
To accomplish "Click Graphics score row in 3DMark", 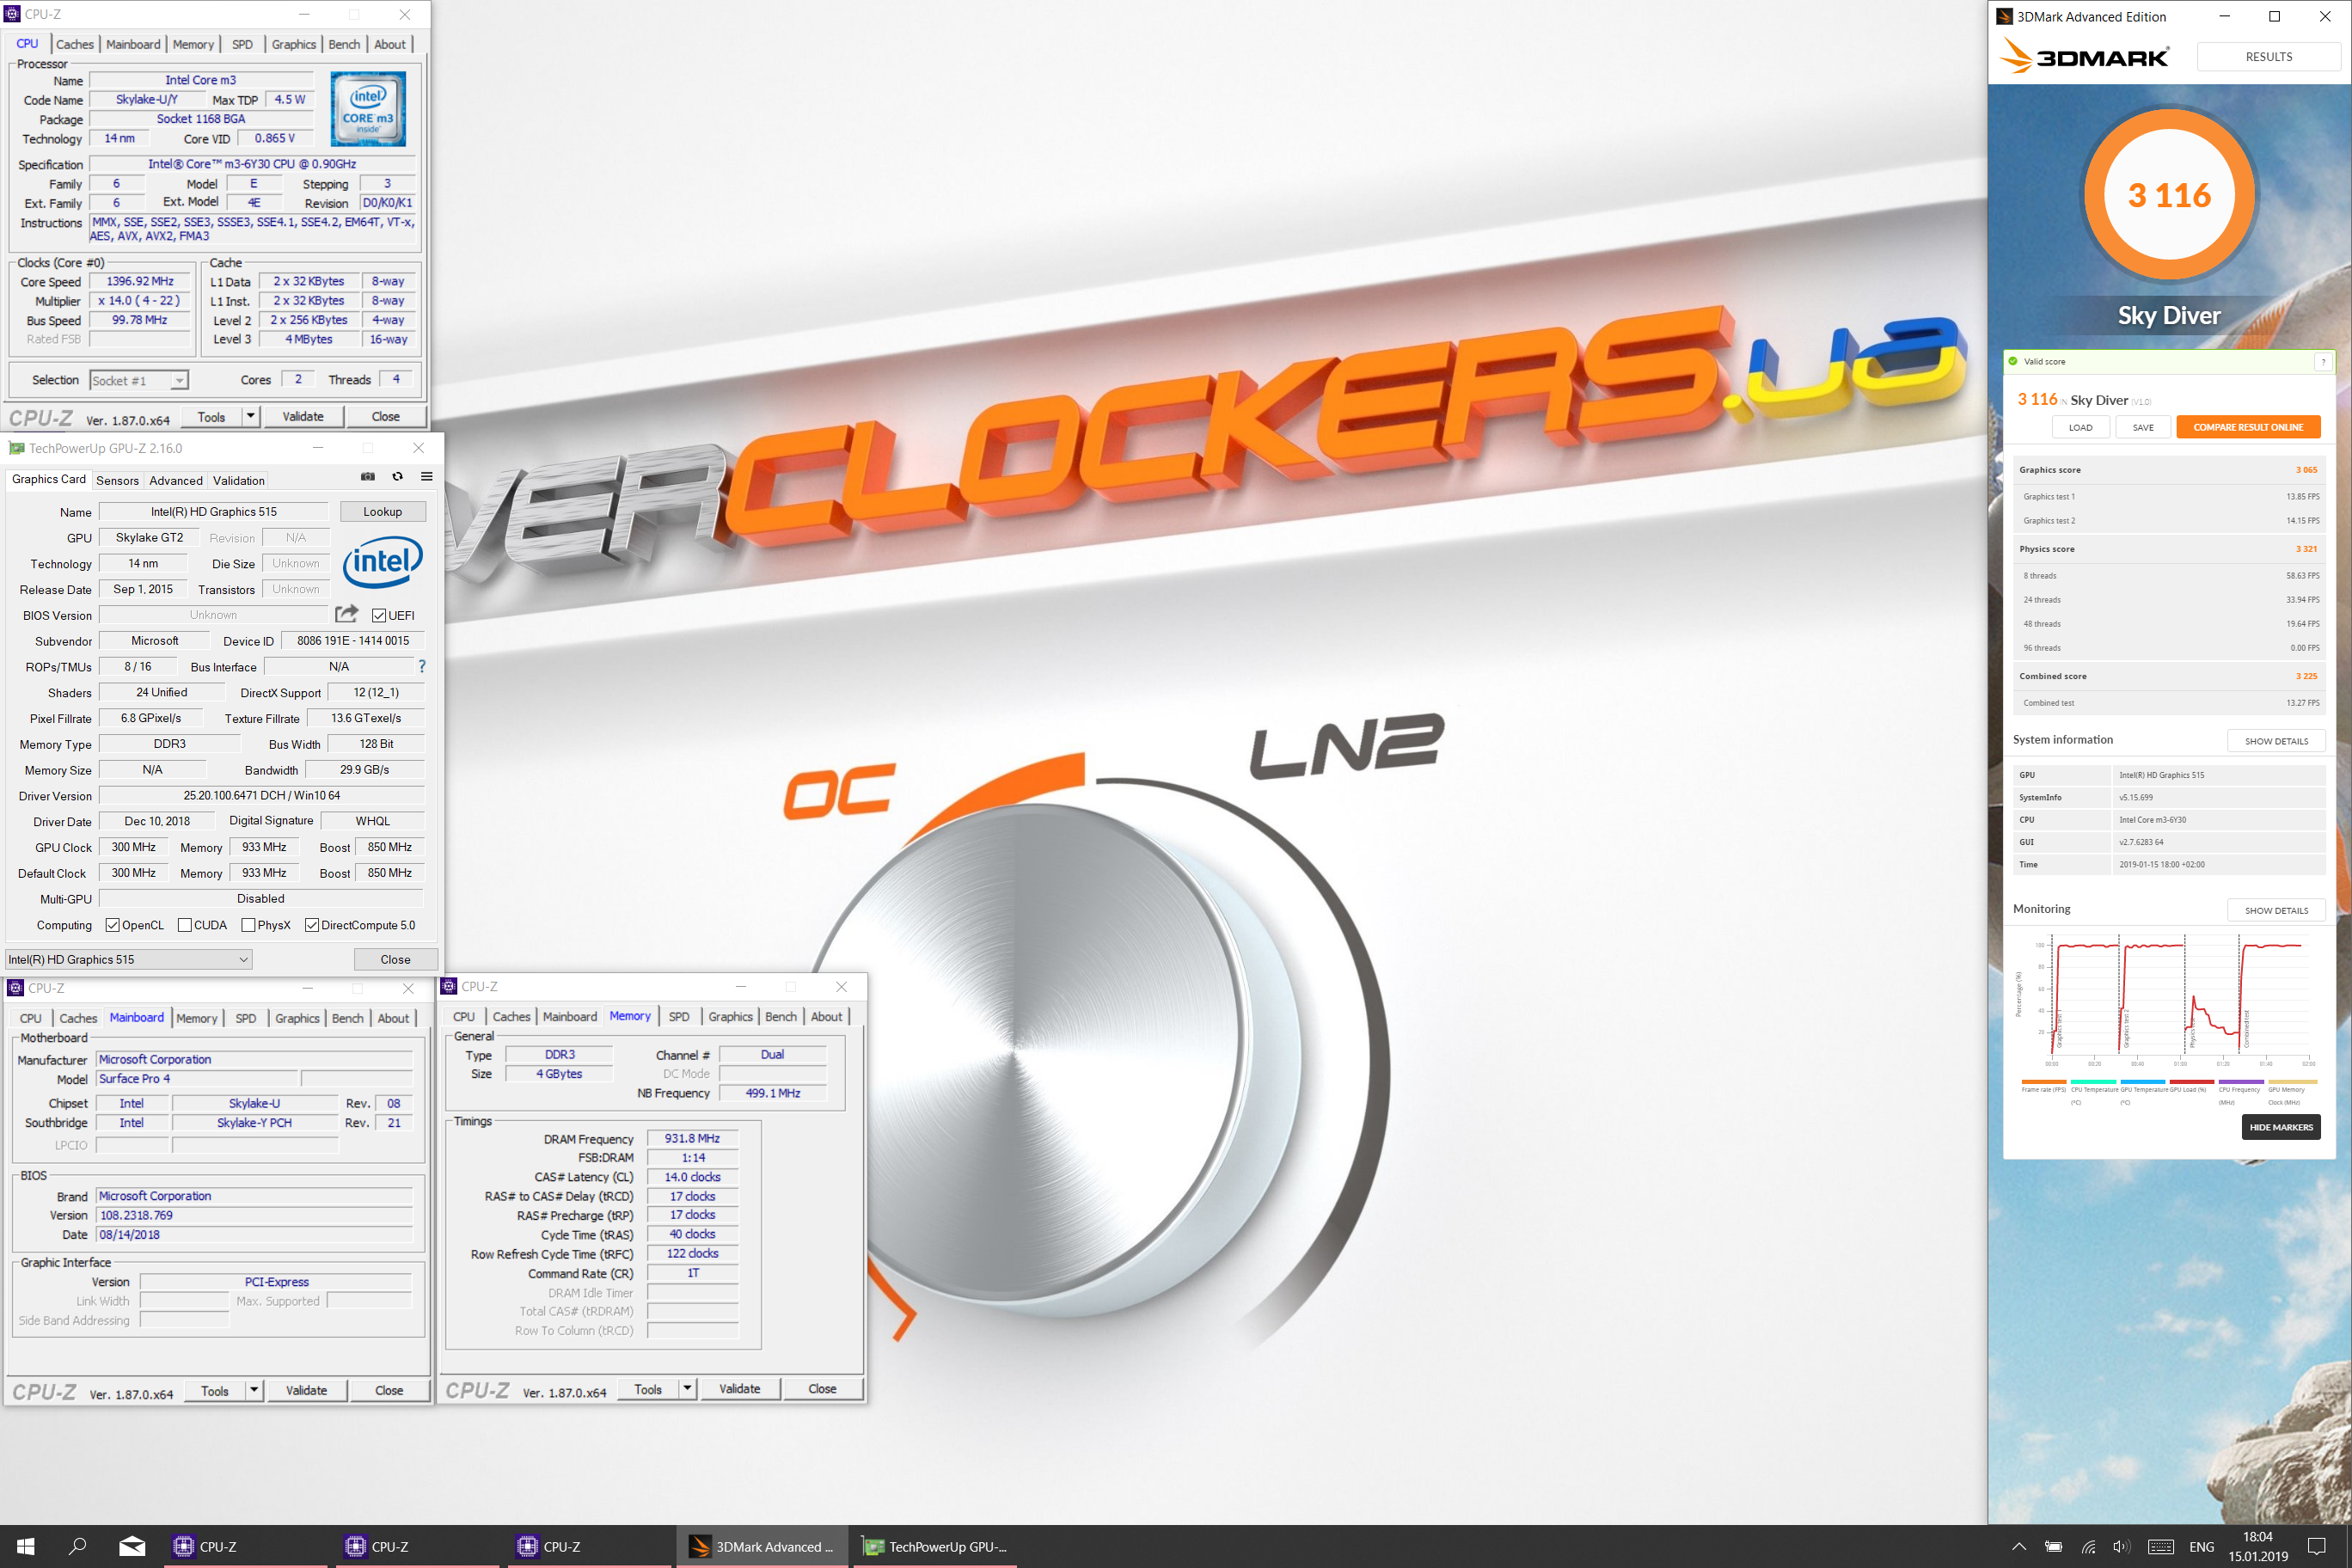I will [2168, 470].
